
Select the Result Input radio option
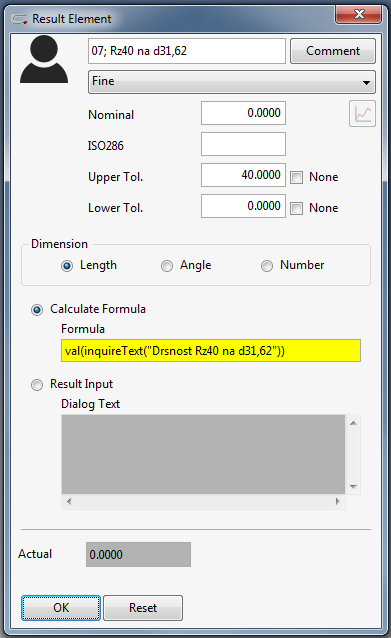point(37,385)
